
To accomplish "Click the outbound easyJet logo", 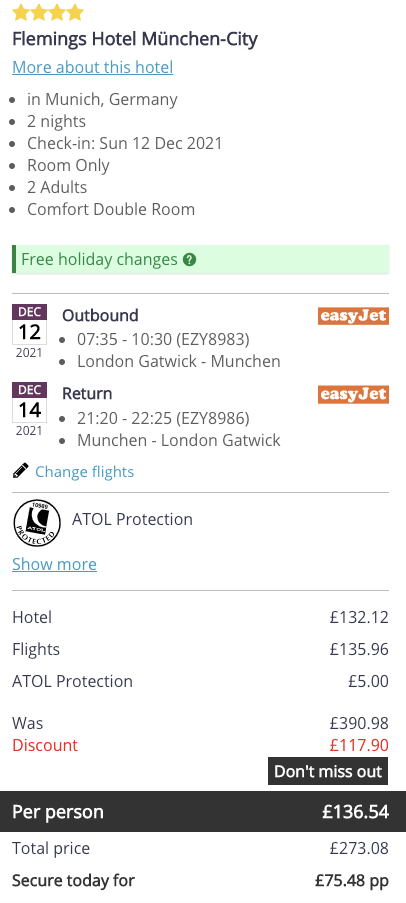I will pyautogui.click(x=353, y=316).
